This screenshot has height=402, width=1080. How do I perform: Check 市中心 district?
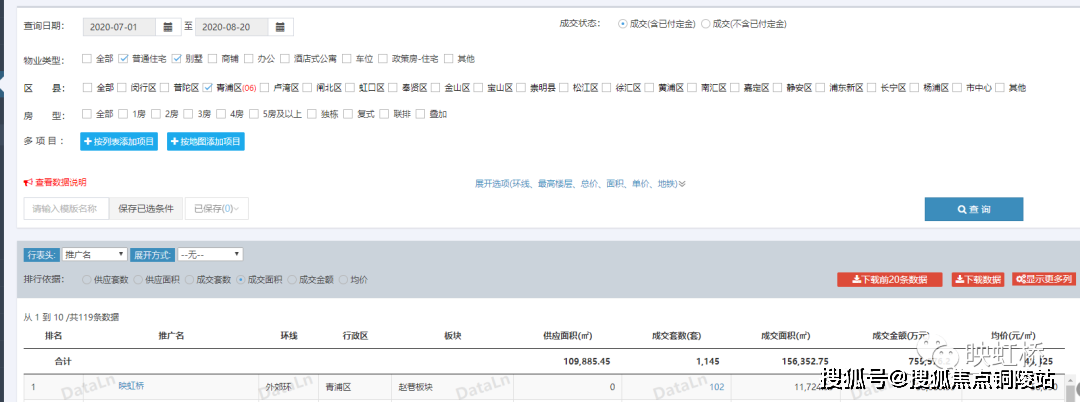(x=957, y=87)
